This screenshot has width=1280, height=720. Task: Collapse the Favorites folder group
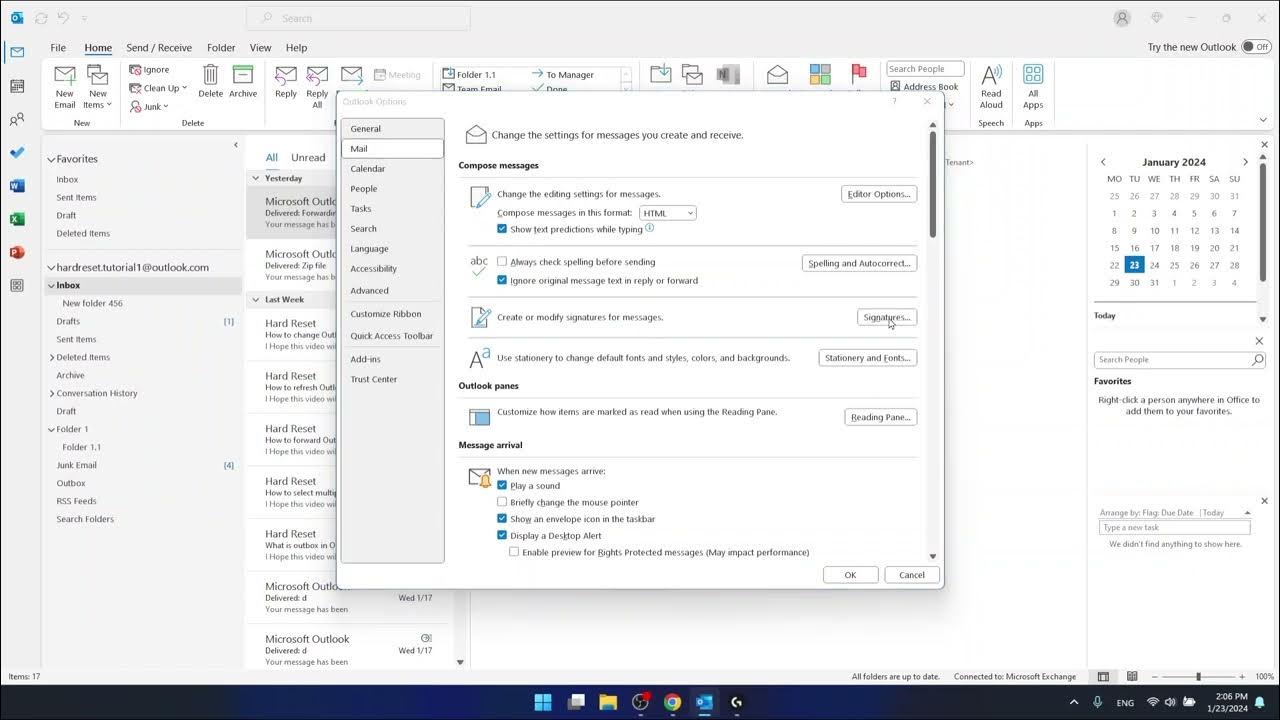point(51,159)
